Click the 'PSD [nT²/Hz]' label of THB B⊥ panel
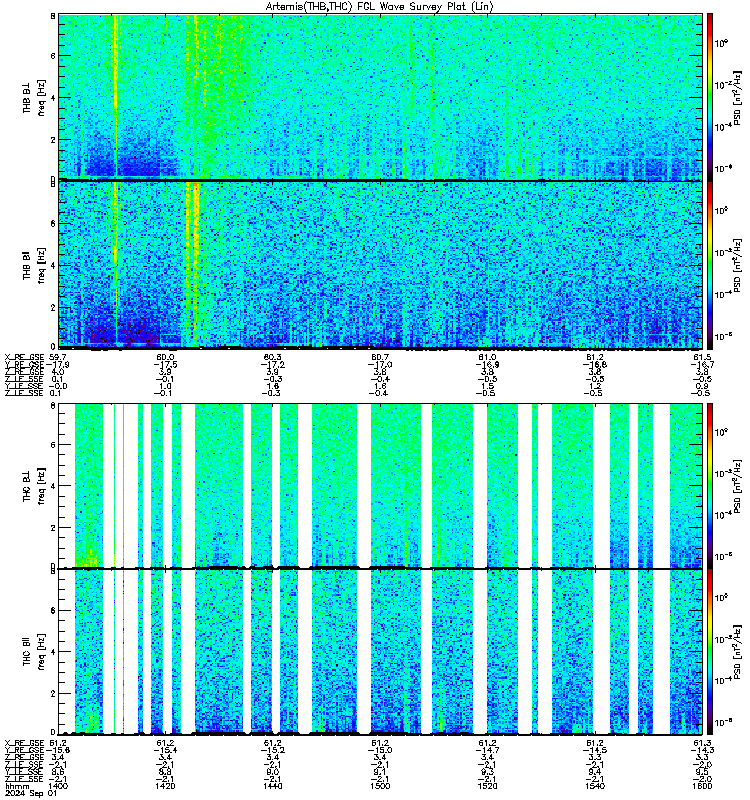The image size is (750, 800). (737, 97)
